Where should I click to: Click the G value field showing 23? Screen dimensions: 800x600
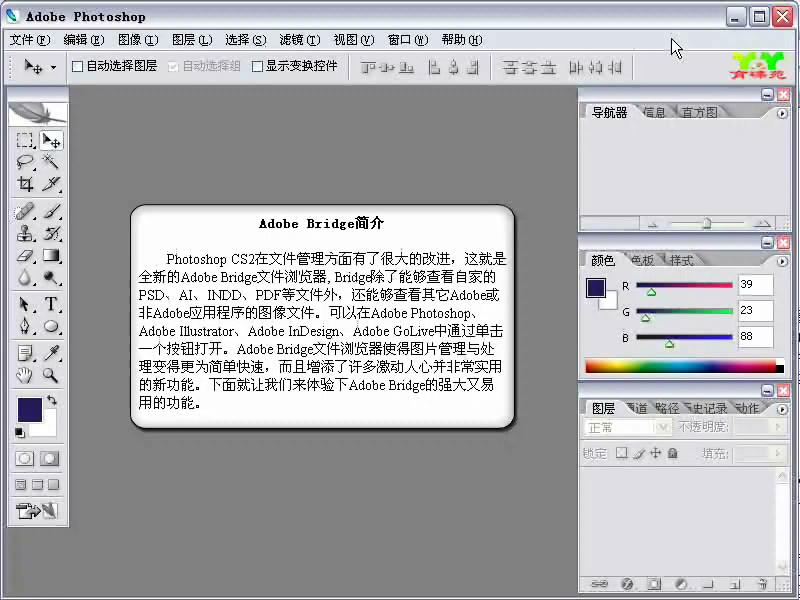[x=756, y=310]
